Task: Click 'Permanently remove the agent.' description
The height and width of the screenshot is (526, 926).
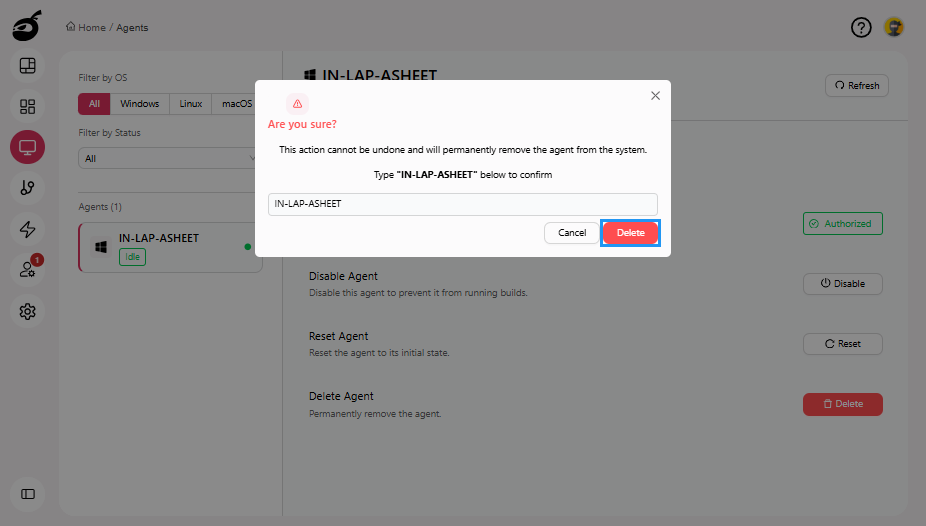Action: pos(375,414)
